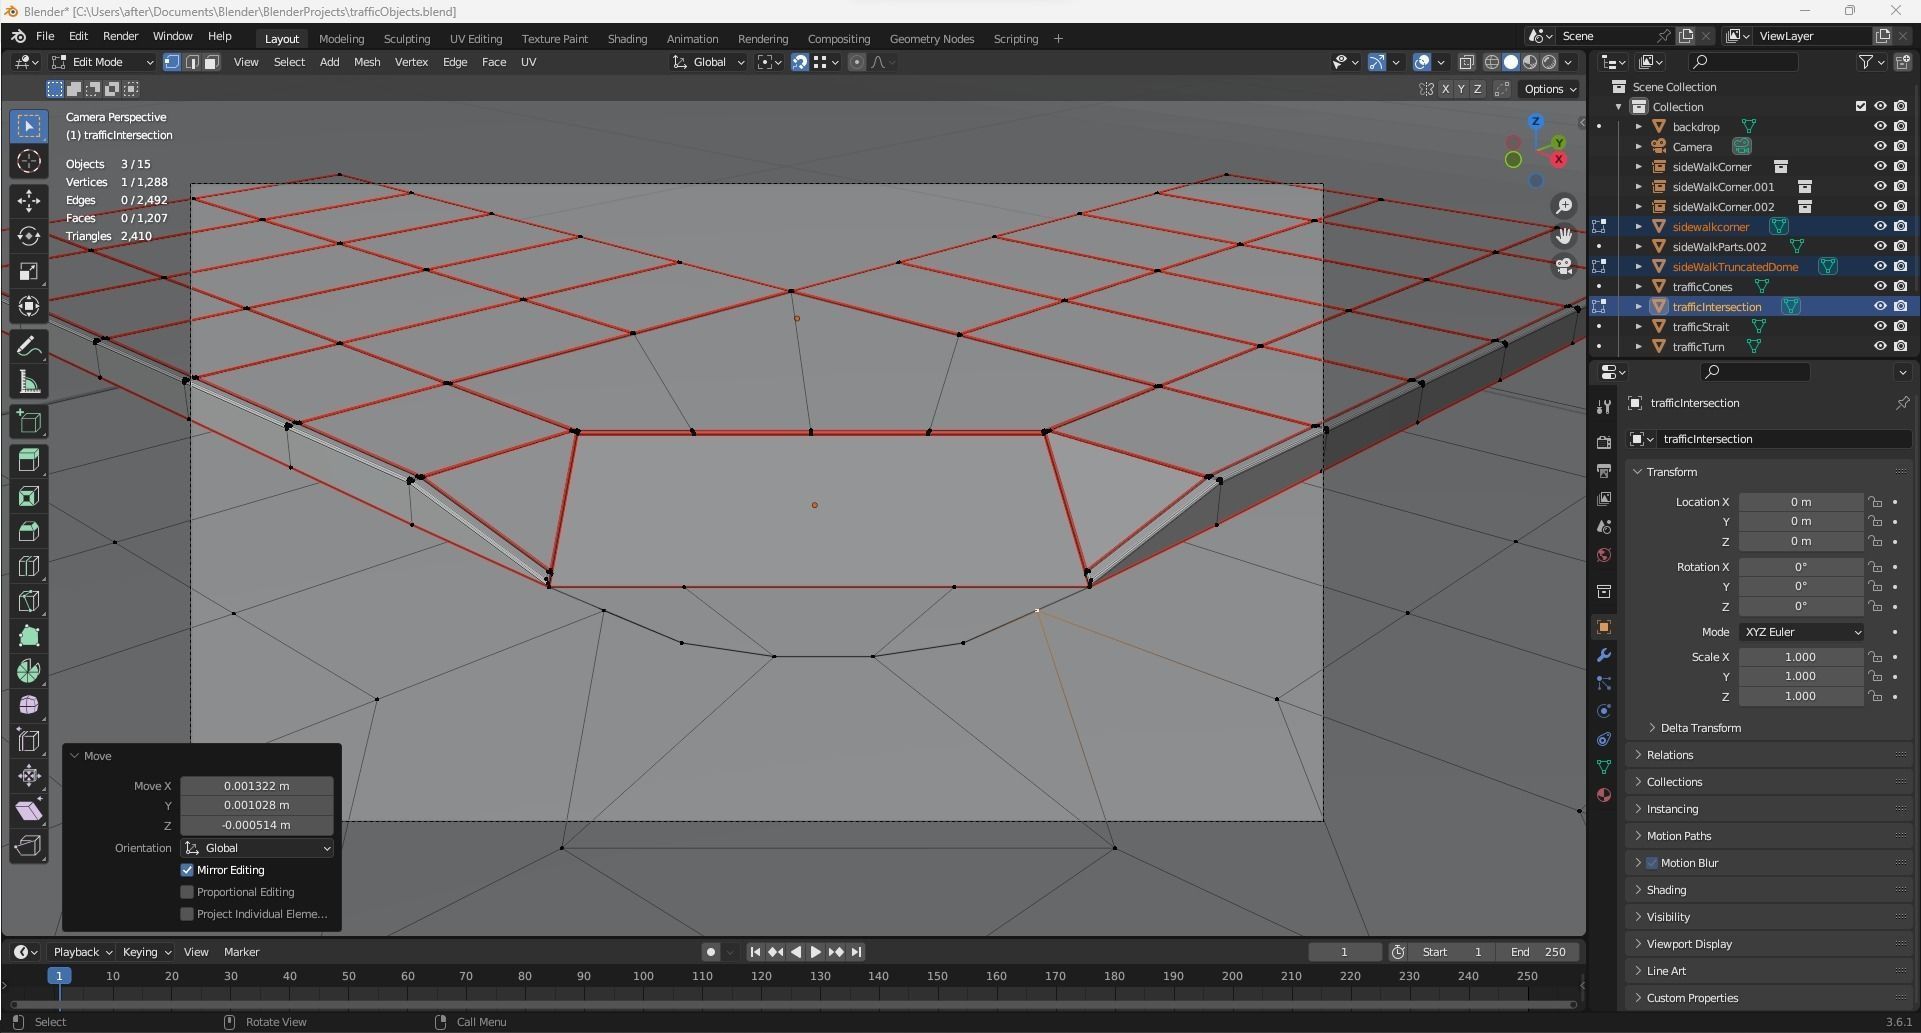
Task: Select the Scale tool
Action: 29,271
